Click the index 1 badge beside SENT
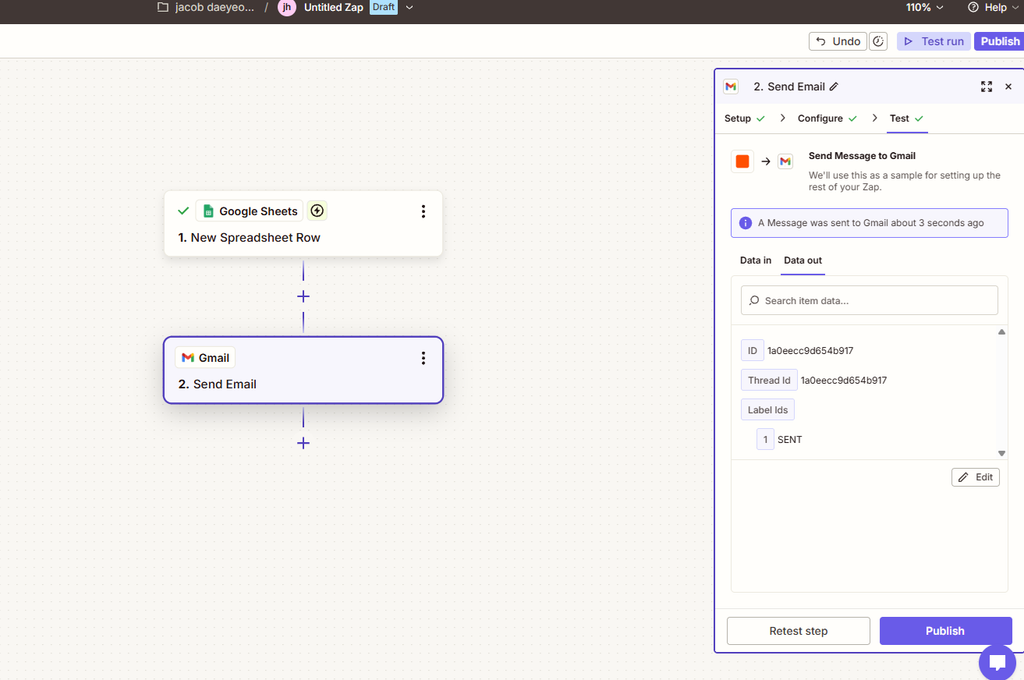The height and width of the screenshot is (680, 1024). [765, 440]
